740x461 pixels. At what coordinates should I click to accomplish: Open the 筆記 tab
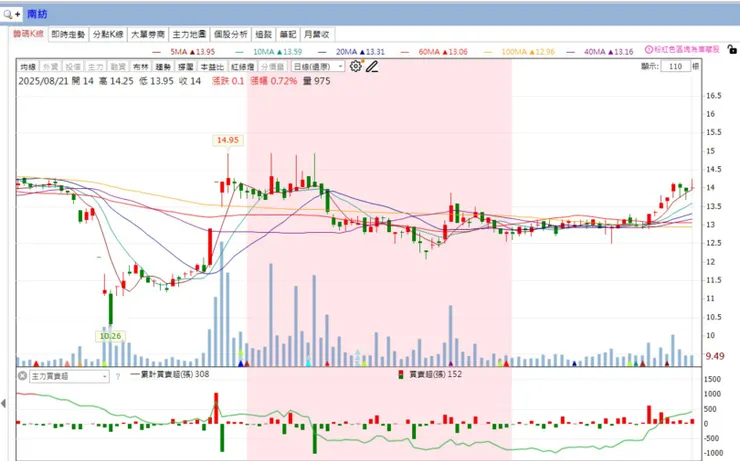(287, 34)
